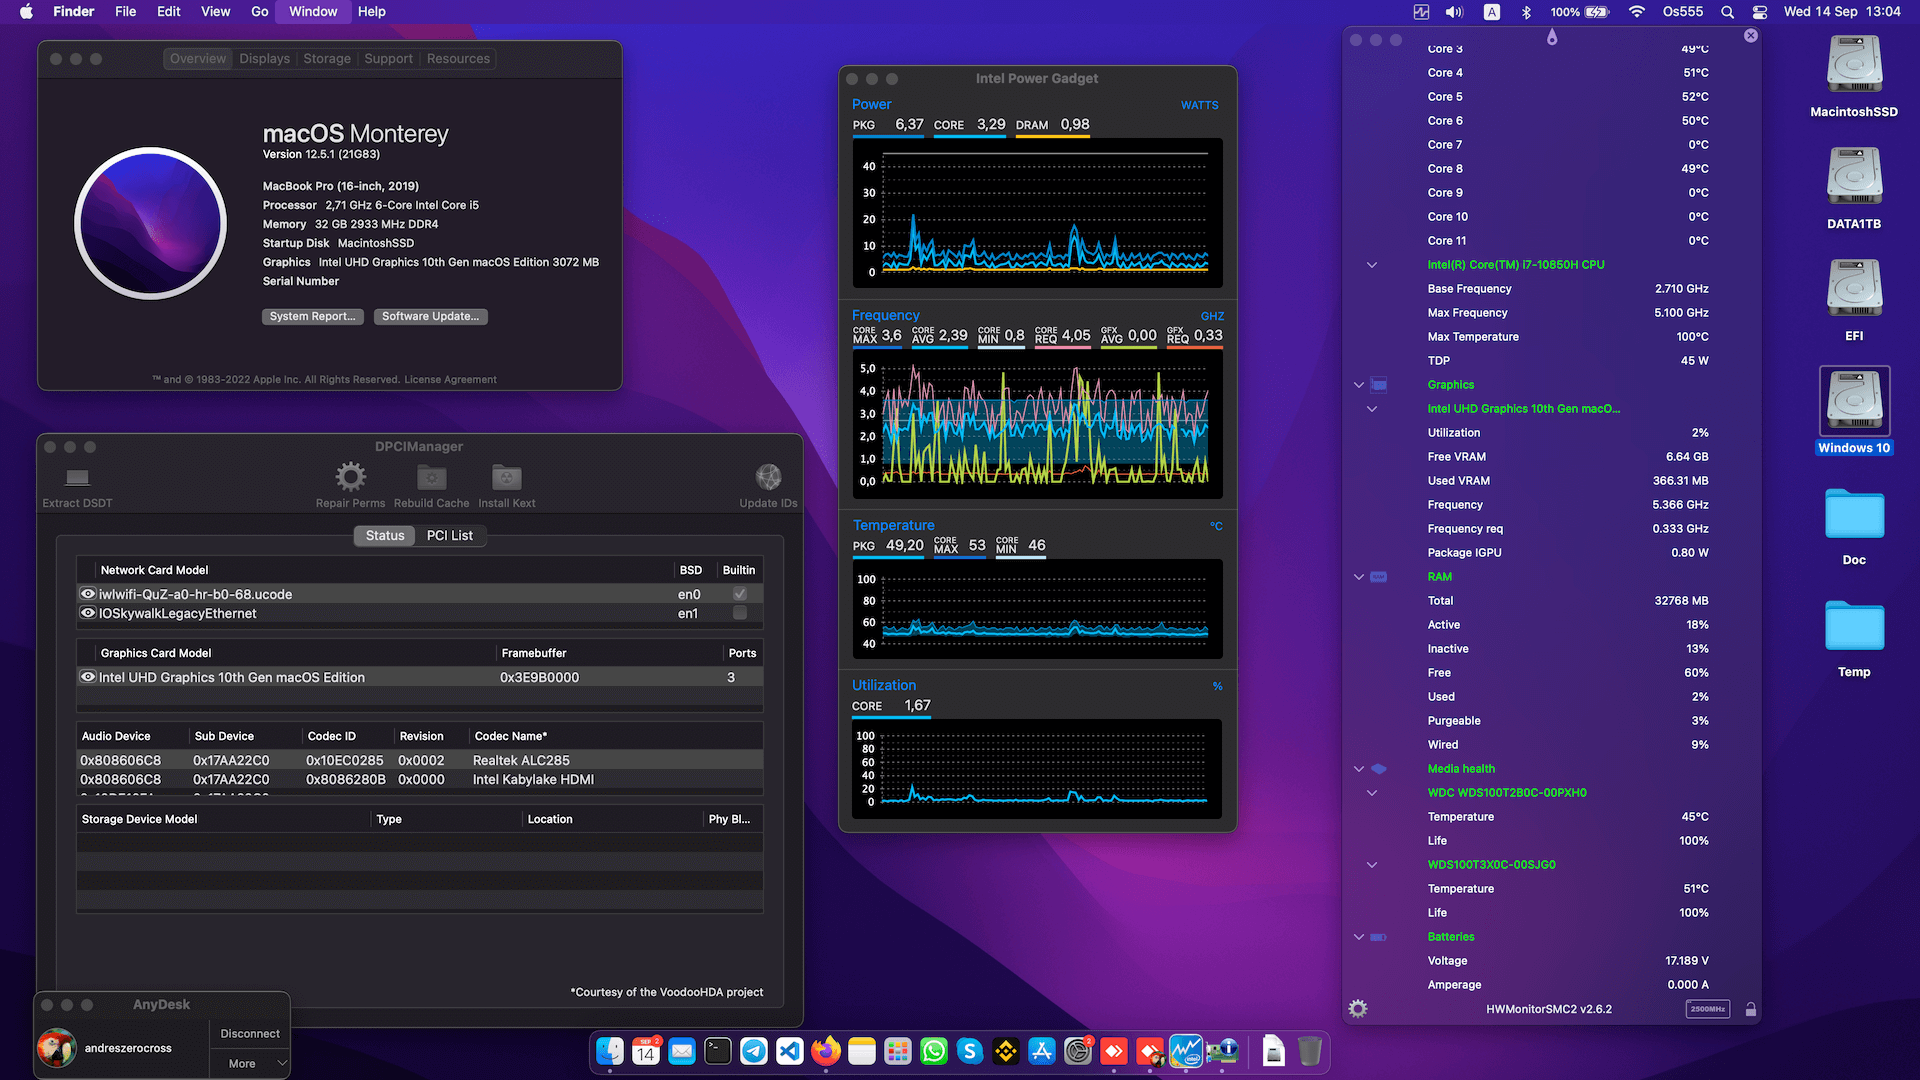This screenshot has width=1920, height=1080.
Task: Click the Bluetooth menu bar icon
Action: coord(1526,12)
